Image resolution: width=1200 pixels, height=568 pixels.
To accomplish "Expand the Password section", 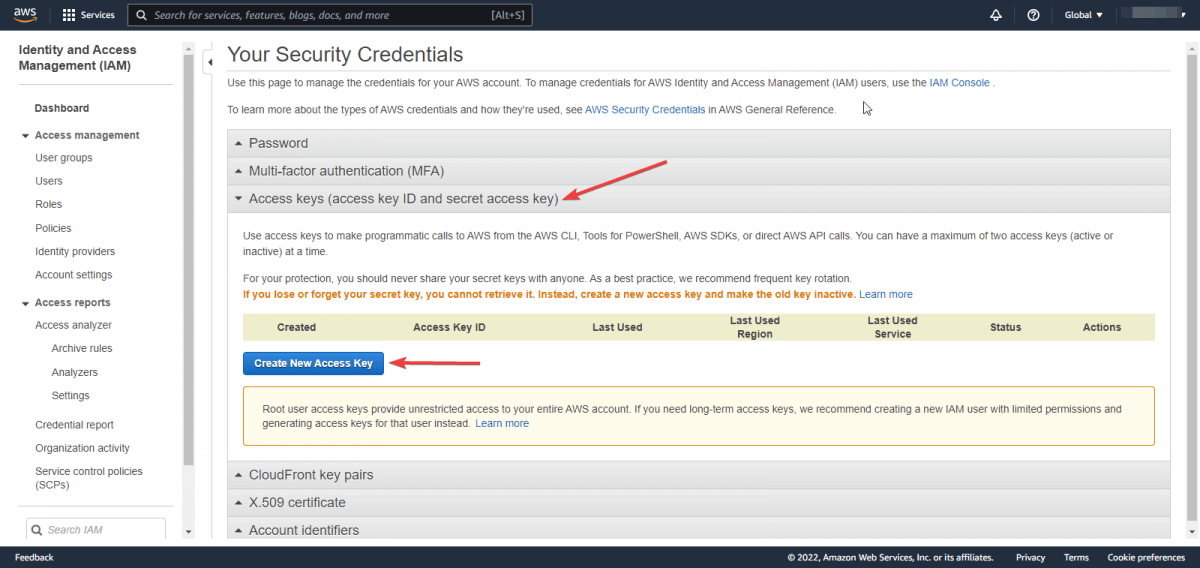I will pos(698,143).
